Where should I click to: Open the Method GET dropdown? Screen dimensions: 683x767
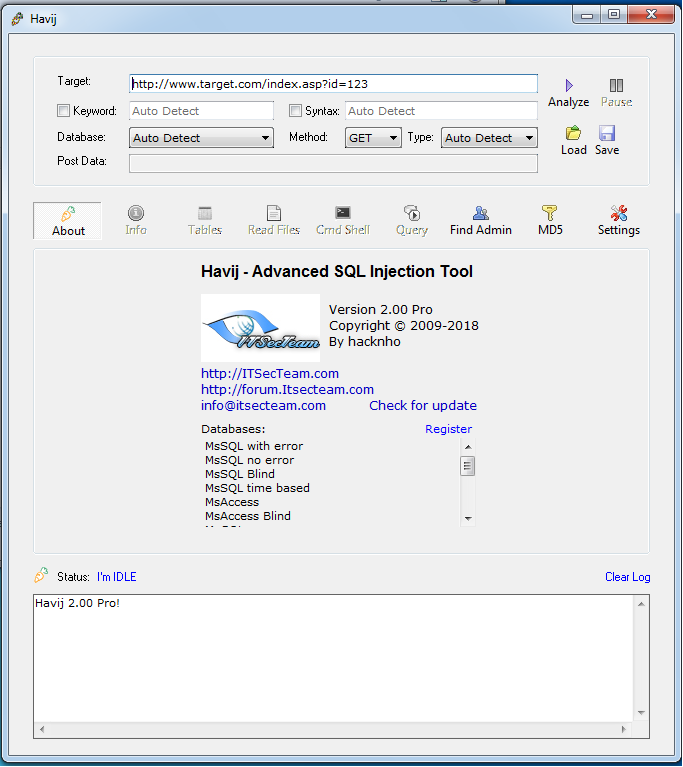click(373, 138)
